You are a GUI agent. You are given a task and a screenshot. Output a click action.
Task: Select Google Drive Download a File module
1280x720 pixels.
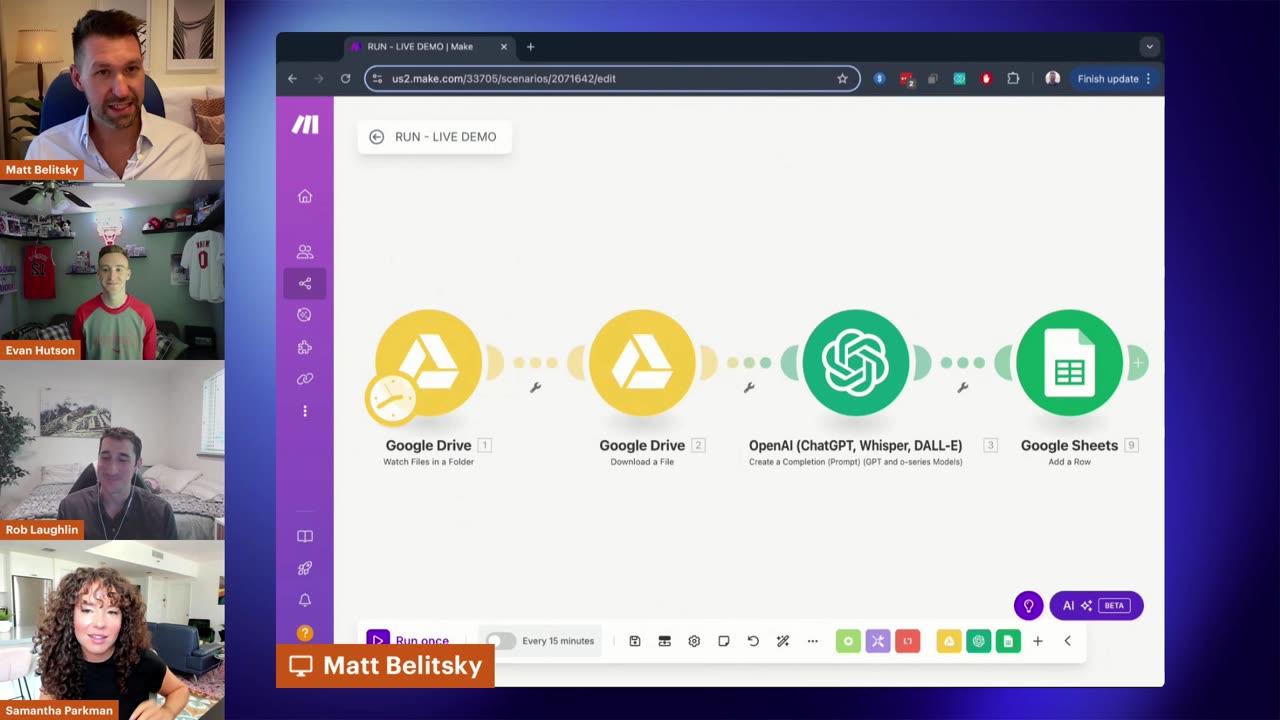pyautogui.click(x=642, y=362)
